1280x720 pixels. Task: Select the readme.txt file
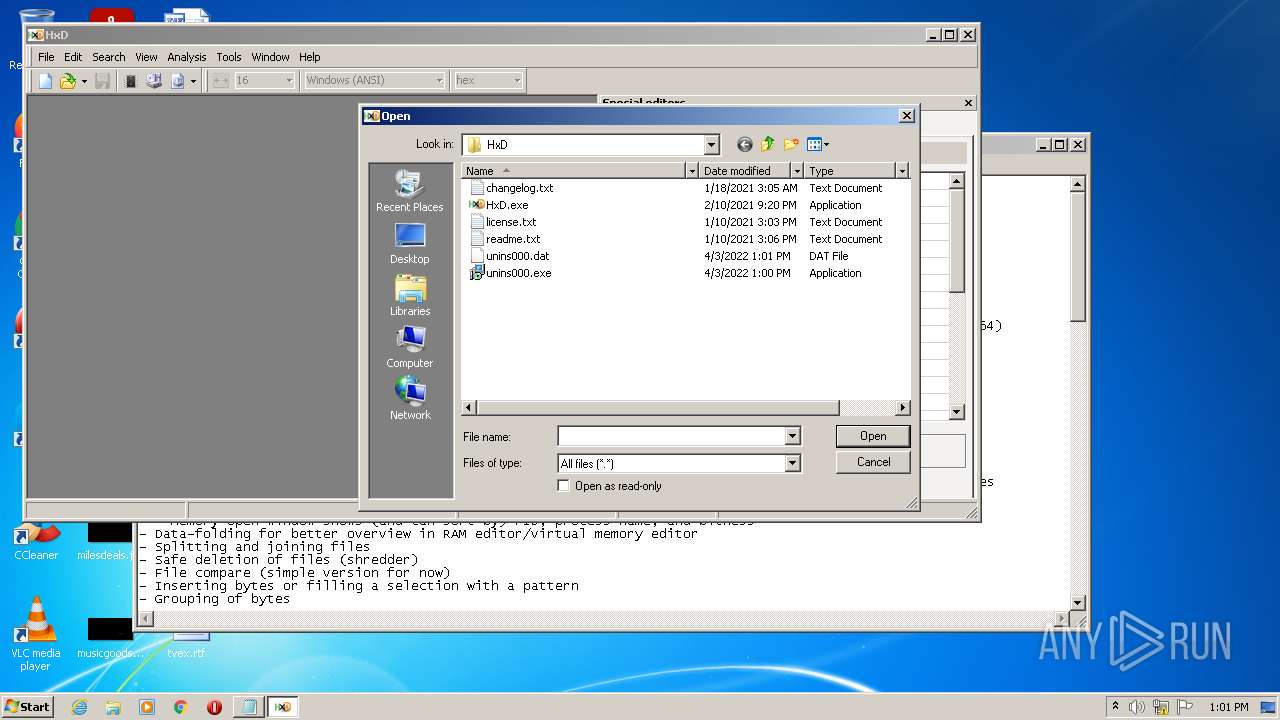pyautogui.click(x=513, y=239)
